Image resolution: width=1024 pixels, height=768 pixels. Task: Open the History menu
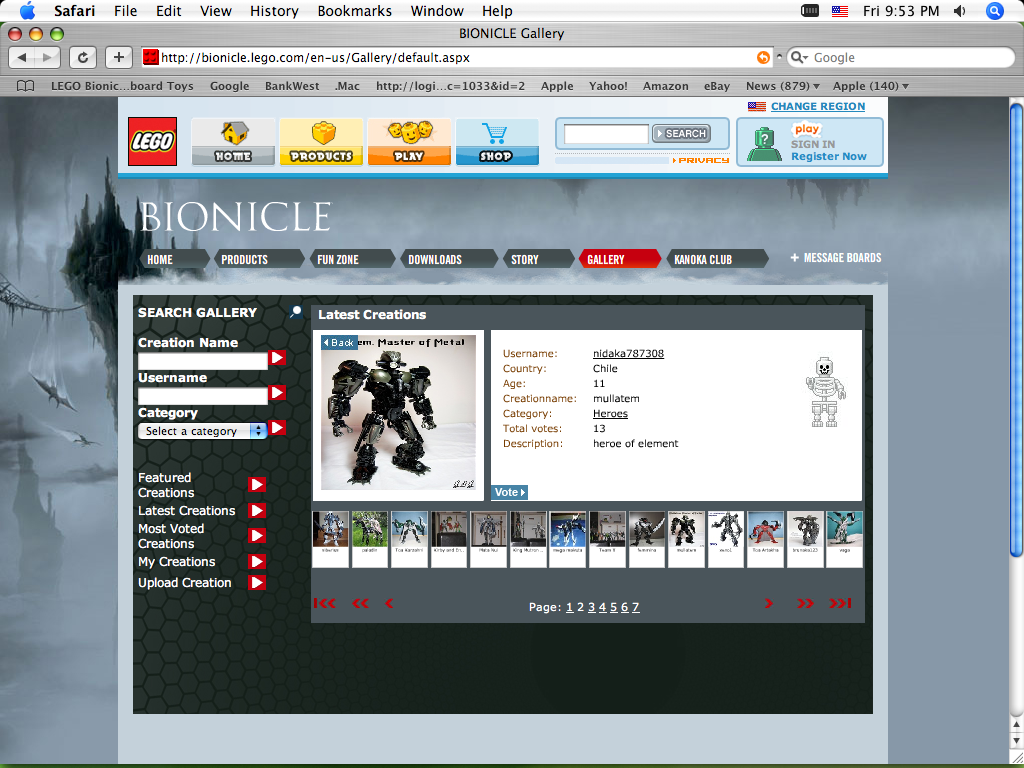coord(273,11)
